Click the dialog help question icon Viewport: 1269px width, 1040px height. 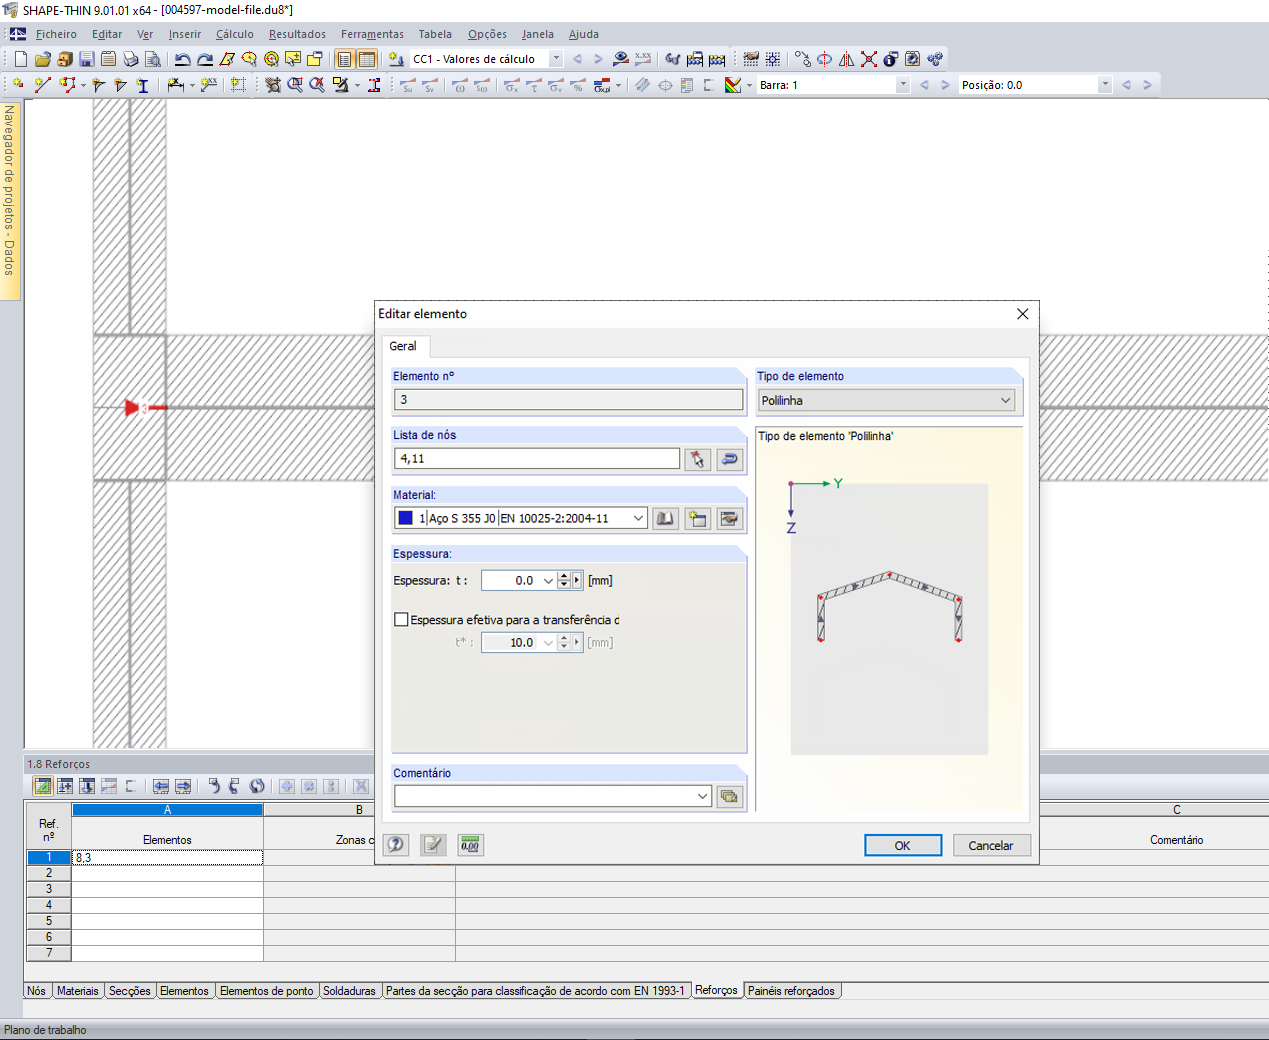[396, 845]
